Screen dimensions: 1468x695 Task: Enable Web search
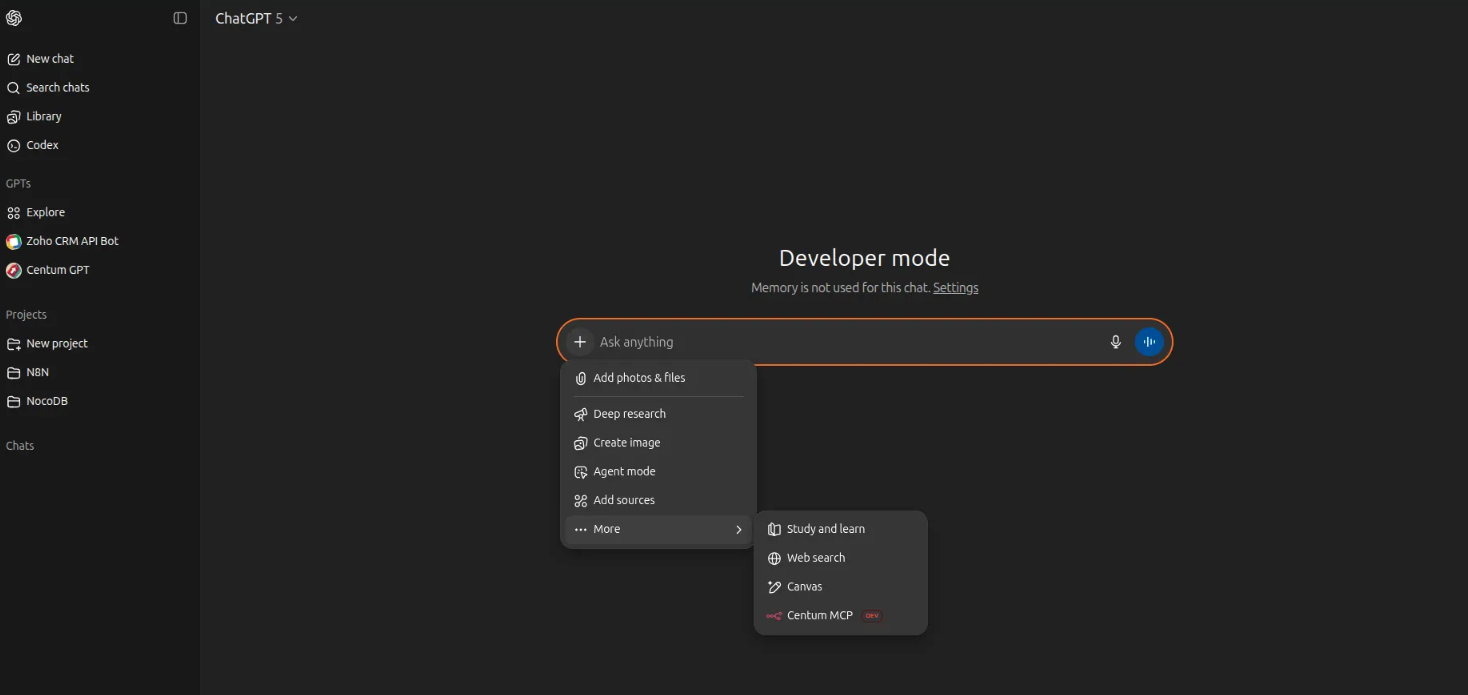(840, 559)
